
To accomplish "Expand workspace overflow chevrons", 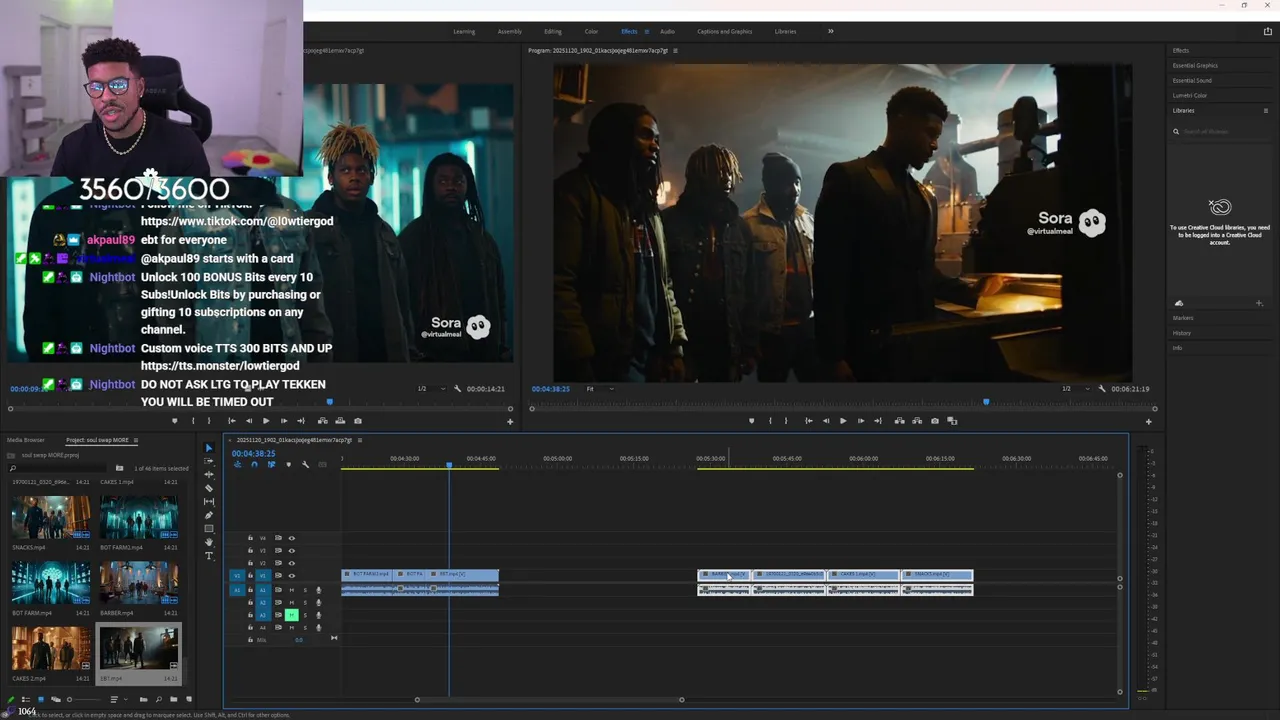I will tap(830, 31).
